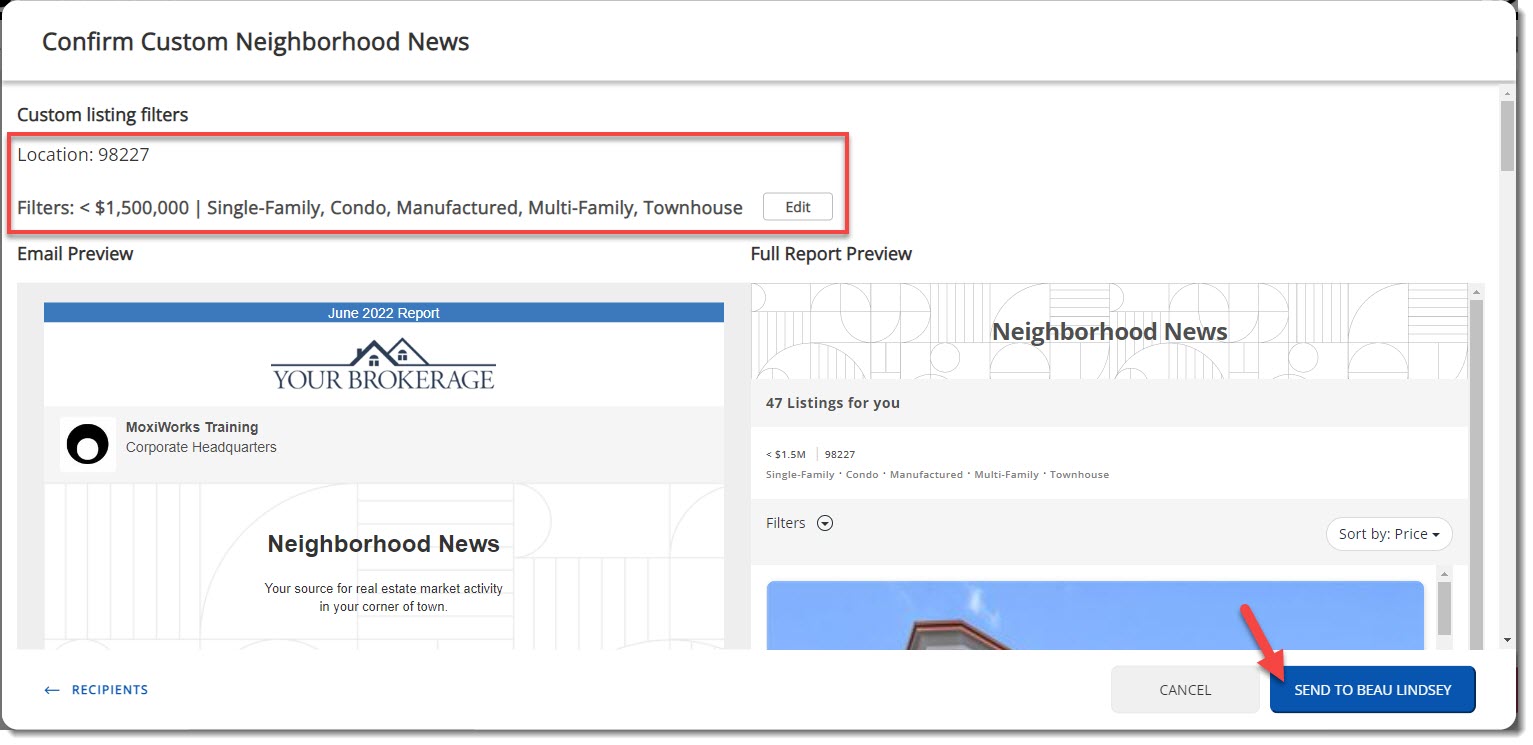Click the left arrow icon beside Recipients
Viewport: 1533px width, 745px height.
click(x=52, y=690)
